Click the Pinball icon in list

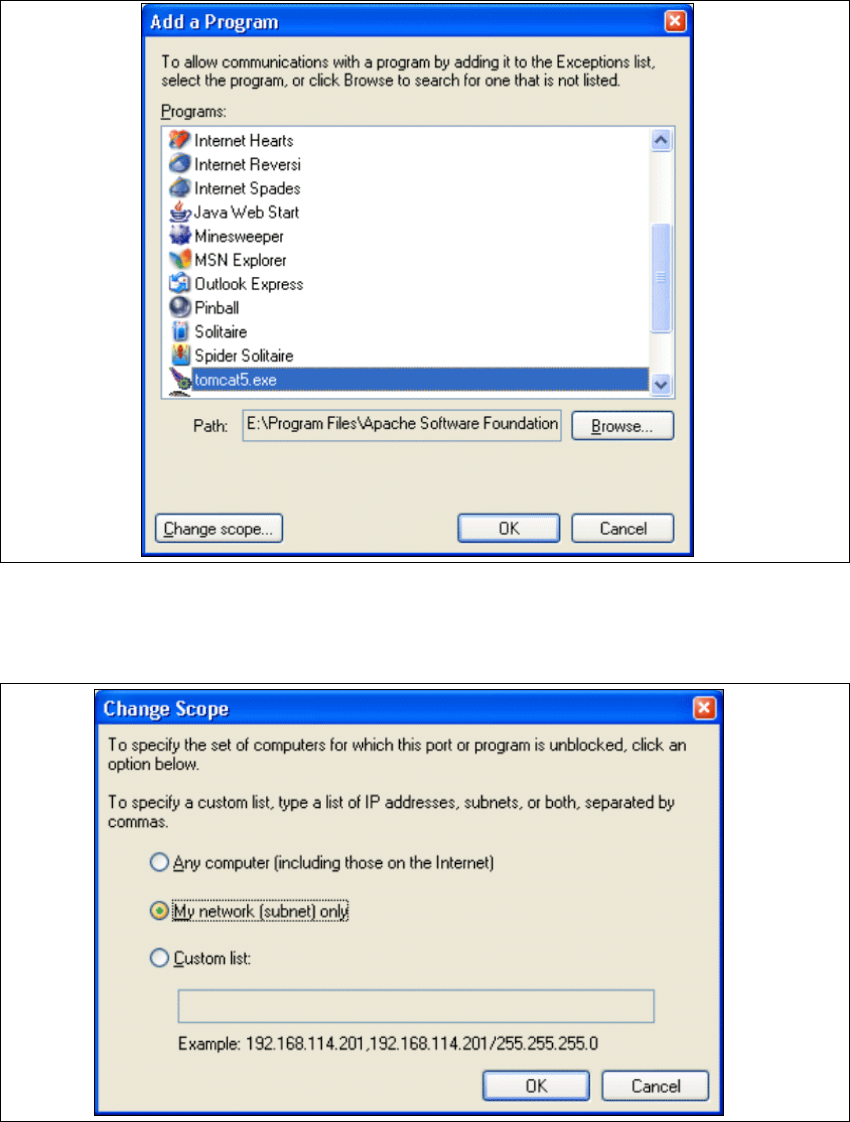(180, 307)
